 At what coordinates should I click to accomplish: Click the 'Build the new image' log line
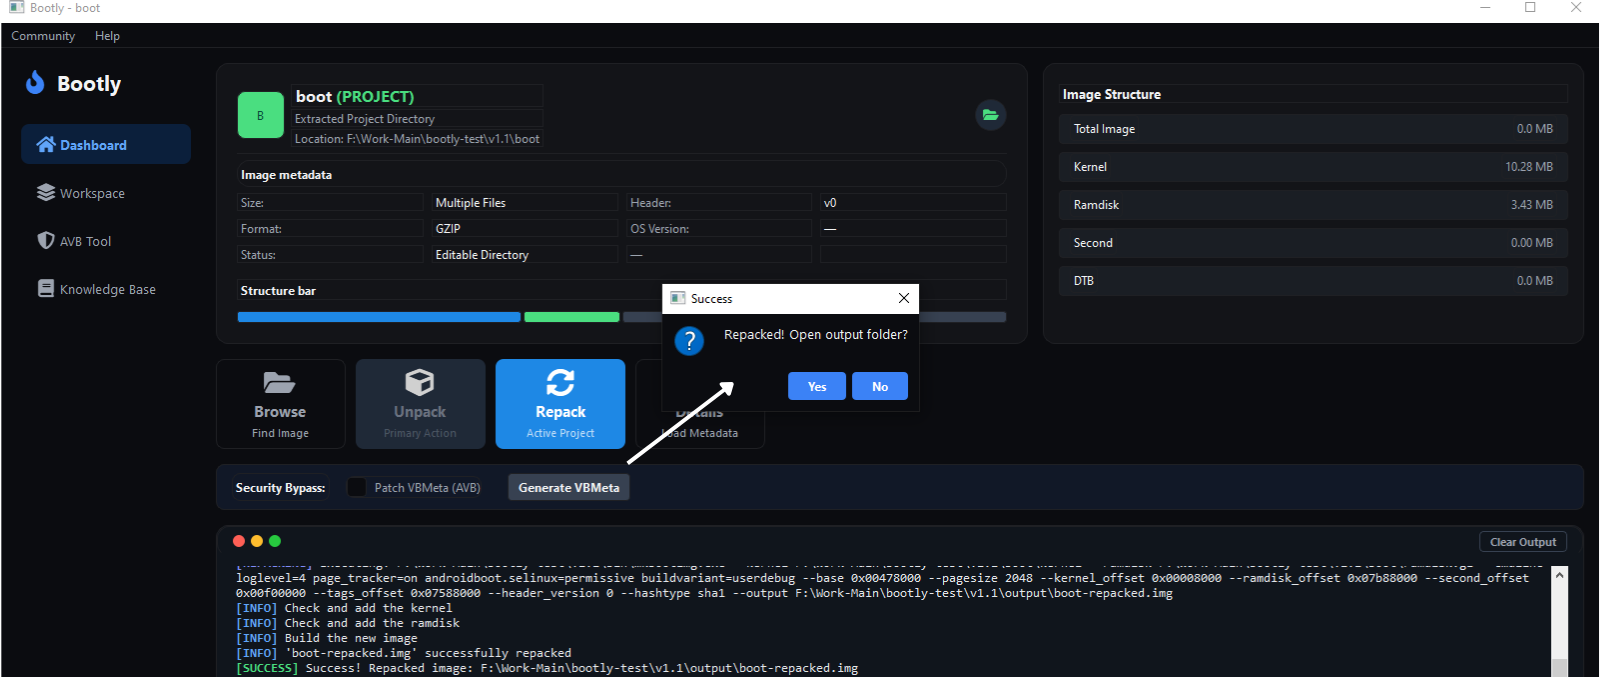[x=327, y=638]
